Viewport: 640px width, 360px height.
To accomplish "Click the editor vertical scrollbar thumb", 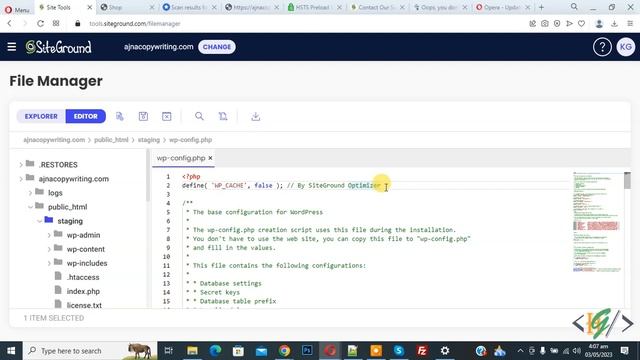I will pos(627,180).
